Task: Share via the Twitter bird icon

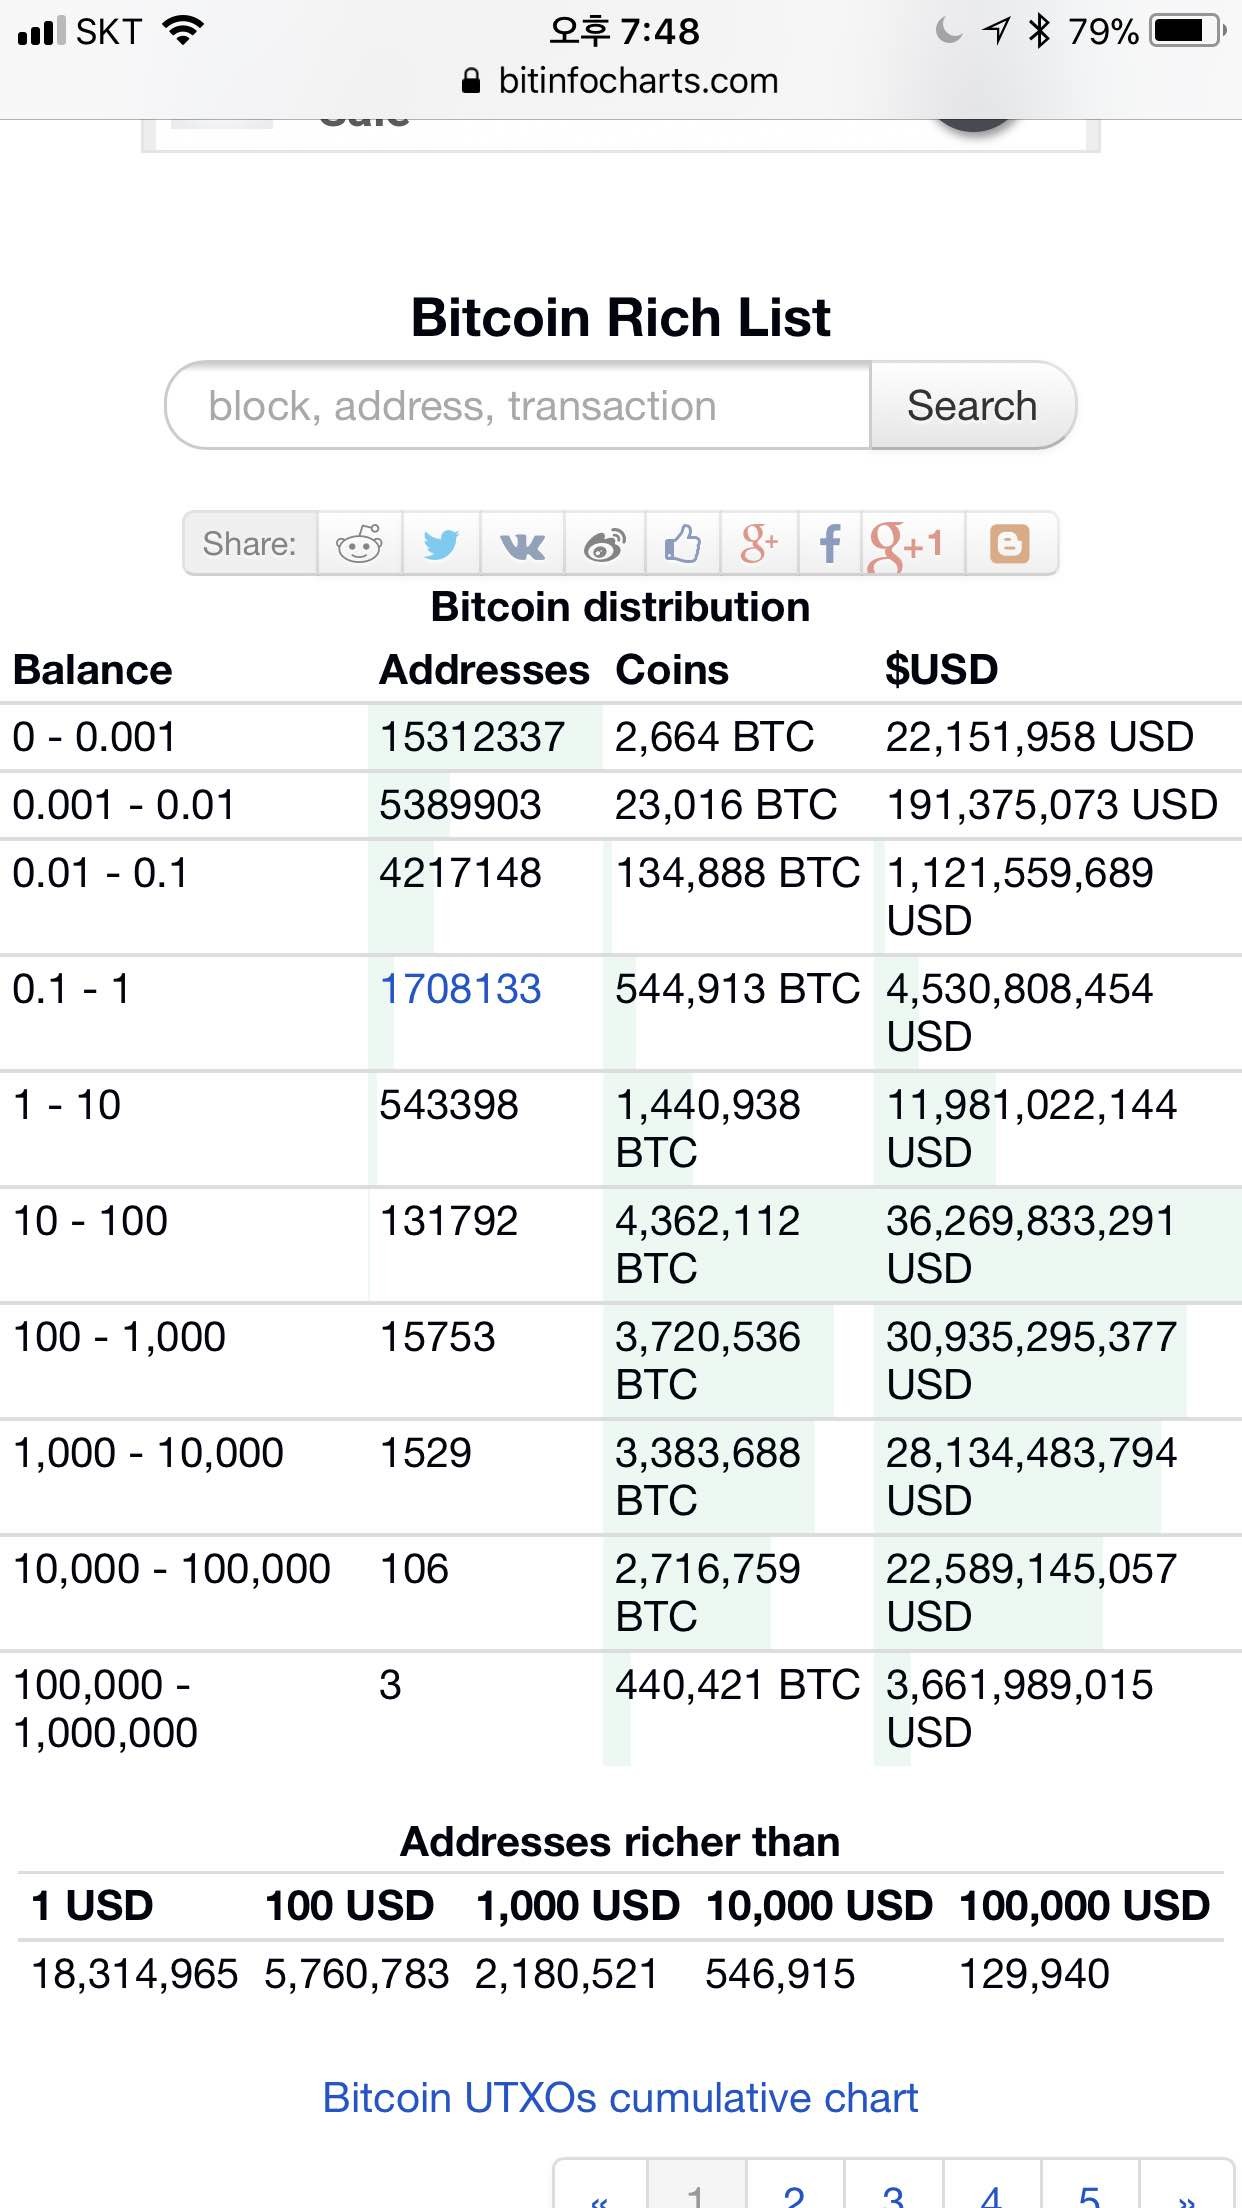Action: click(x=441, y=544)
